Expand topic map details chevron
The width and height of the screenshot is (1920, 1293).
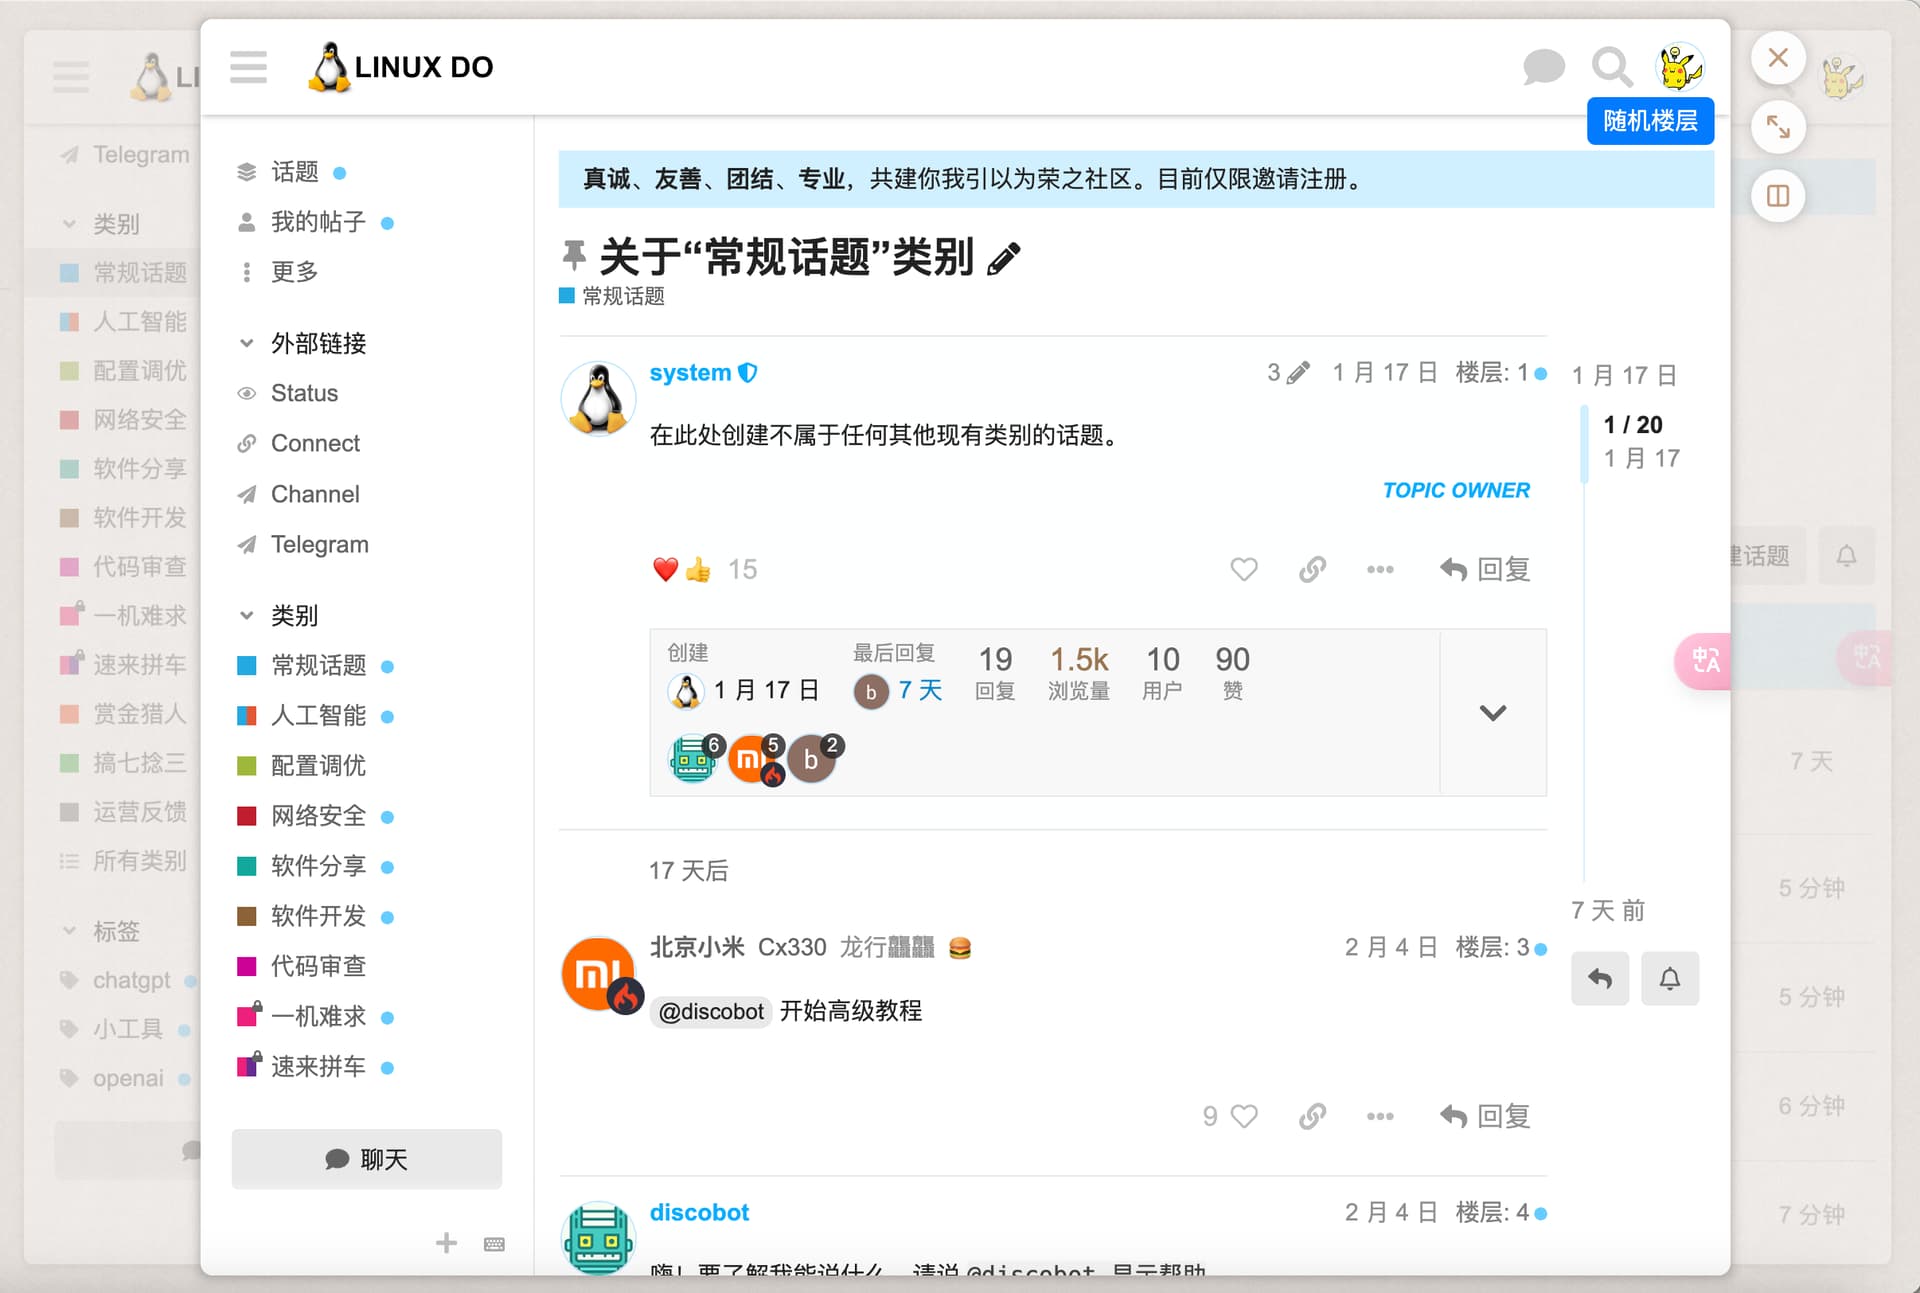1493,712
